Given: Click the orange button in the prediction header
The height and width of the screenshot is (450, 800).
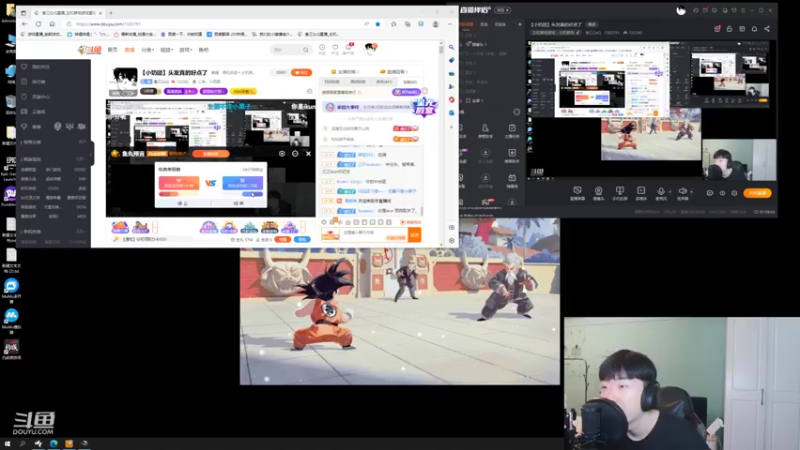Looking at the screenshot, I should tap(211, 154).
